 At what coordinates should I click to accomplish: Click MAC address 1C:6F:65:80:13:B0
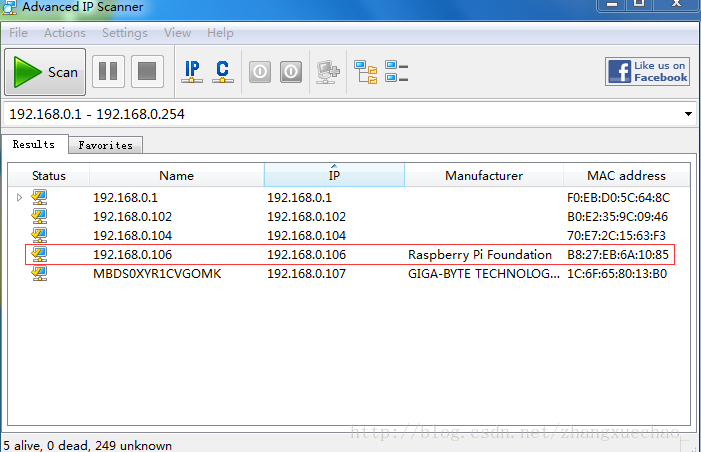[617, 274]
